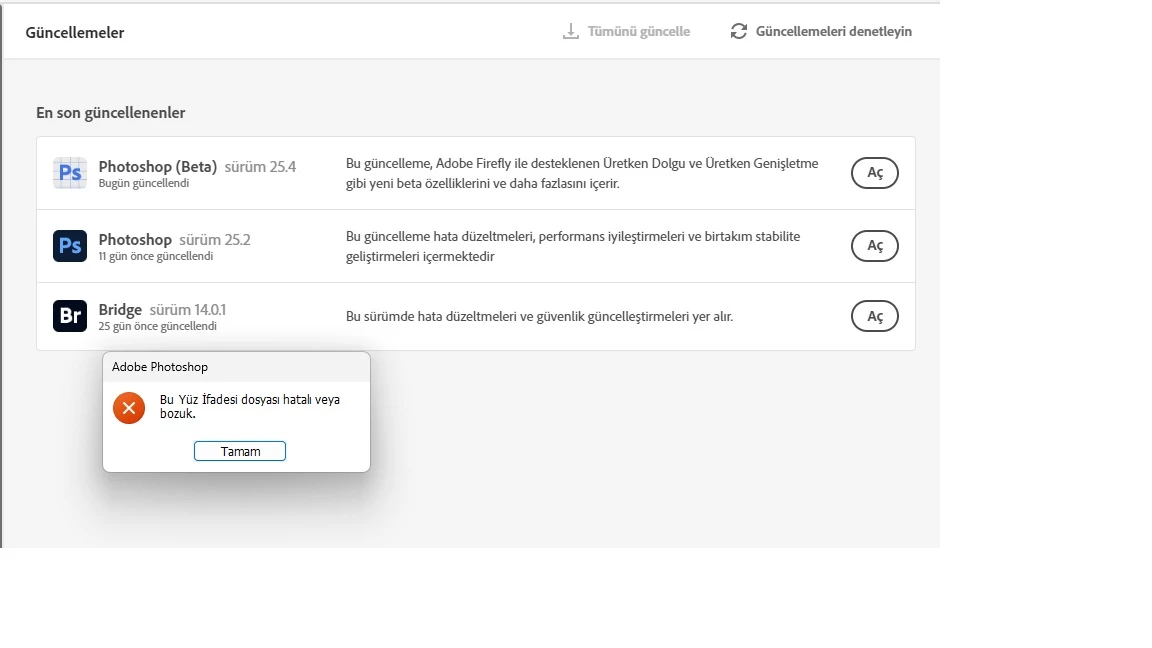Click the Bridge güvenlik güncelleştirmeleri description
1152x648 pixels.
(539, 317)
